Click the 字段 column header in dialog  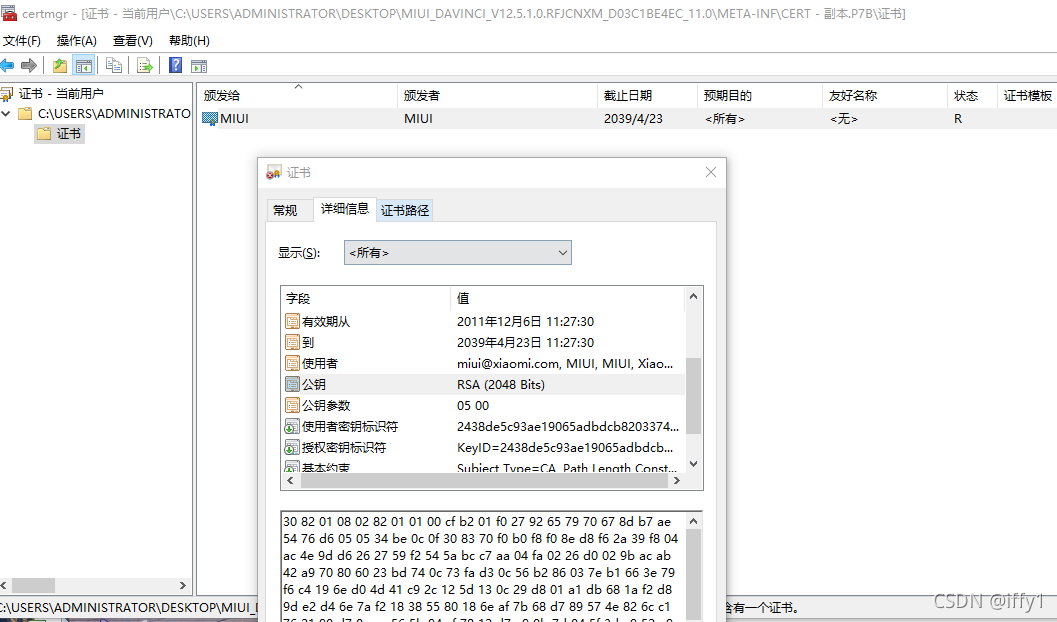(x=365, y=298)
